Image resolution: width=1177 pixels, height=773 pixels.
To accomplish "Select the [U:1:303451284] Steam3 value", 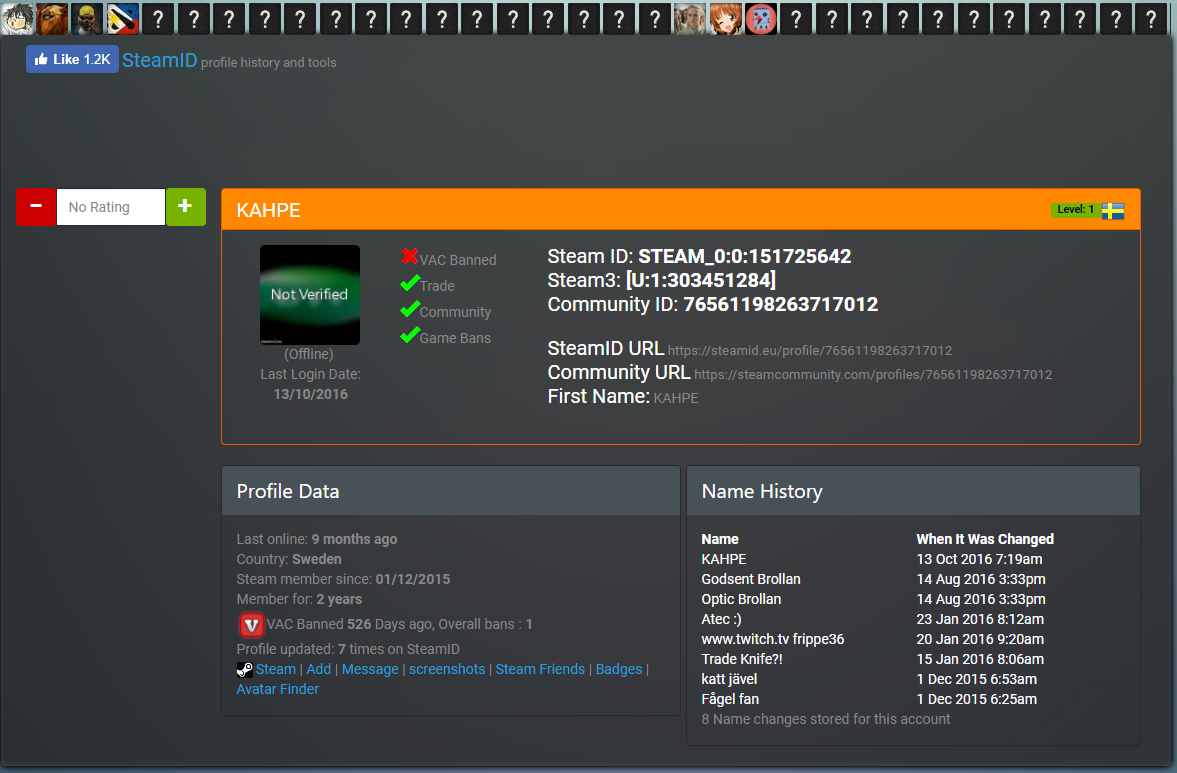I will coord(701,280).
